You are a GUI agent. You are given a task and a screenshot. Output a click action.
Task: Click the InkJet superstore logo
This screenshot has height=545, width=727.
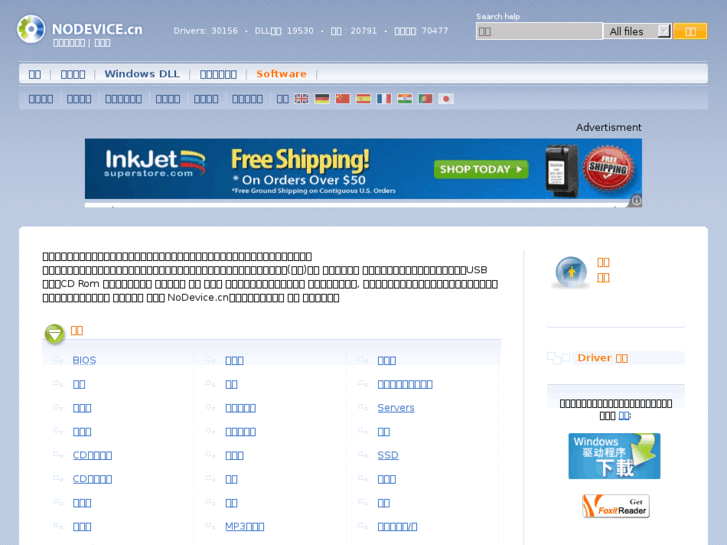154,164
